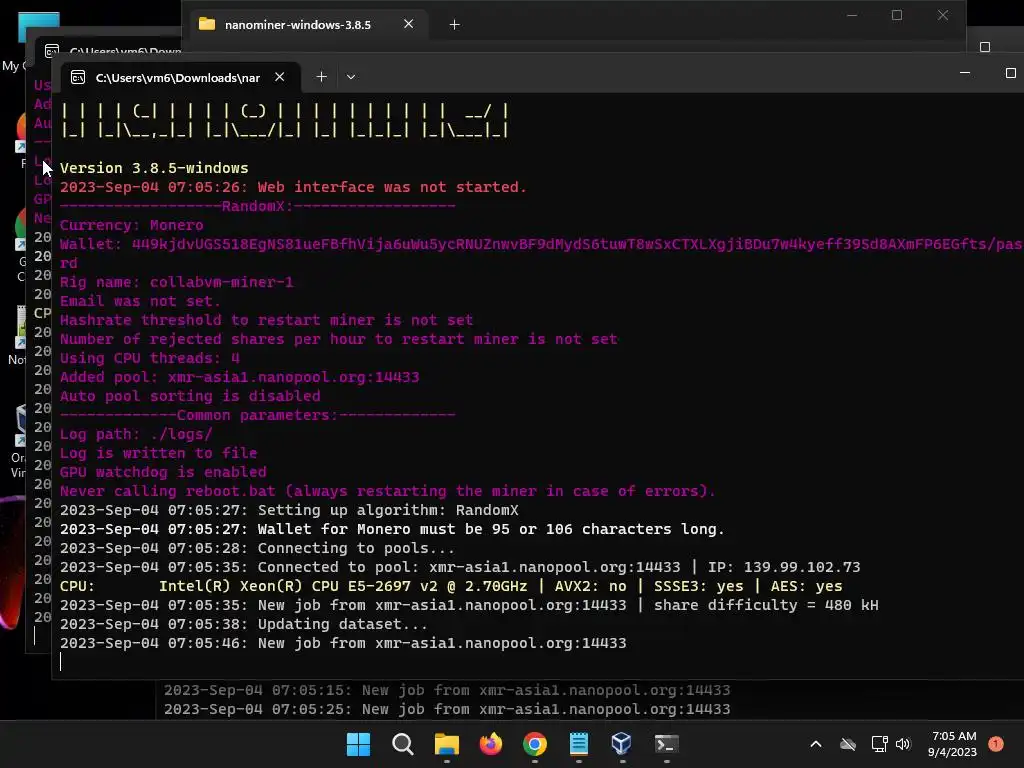This screenshot has width=1024, height=768.
Task: Click the 'Web interface was not started' line
Action: (293, 187)
